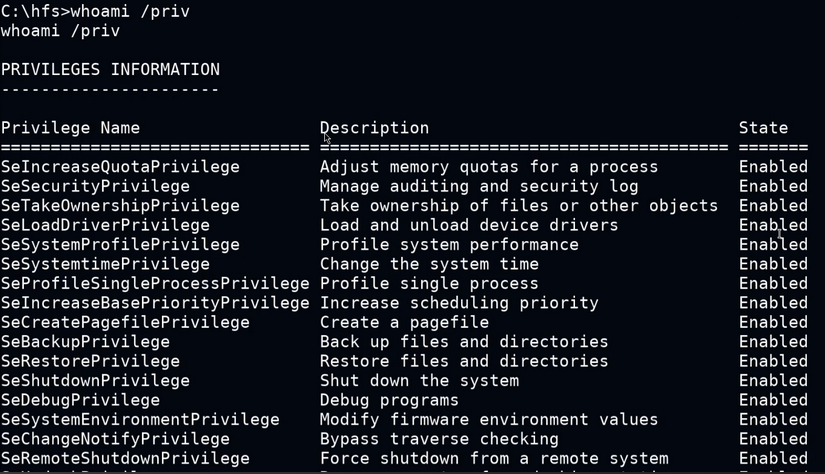Click 'Force shutdown from a remote system'
Viewport: 825px width, 474px height.
tap(494, 459)
